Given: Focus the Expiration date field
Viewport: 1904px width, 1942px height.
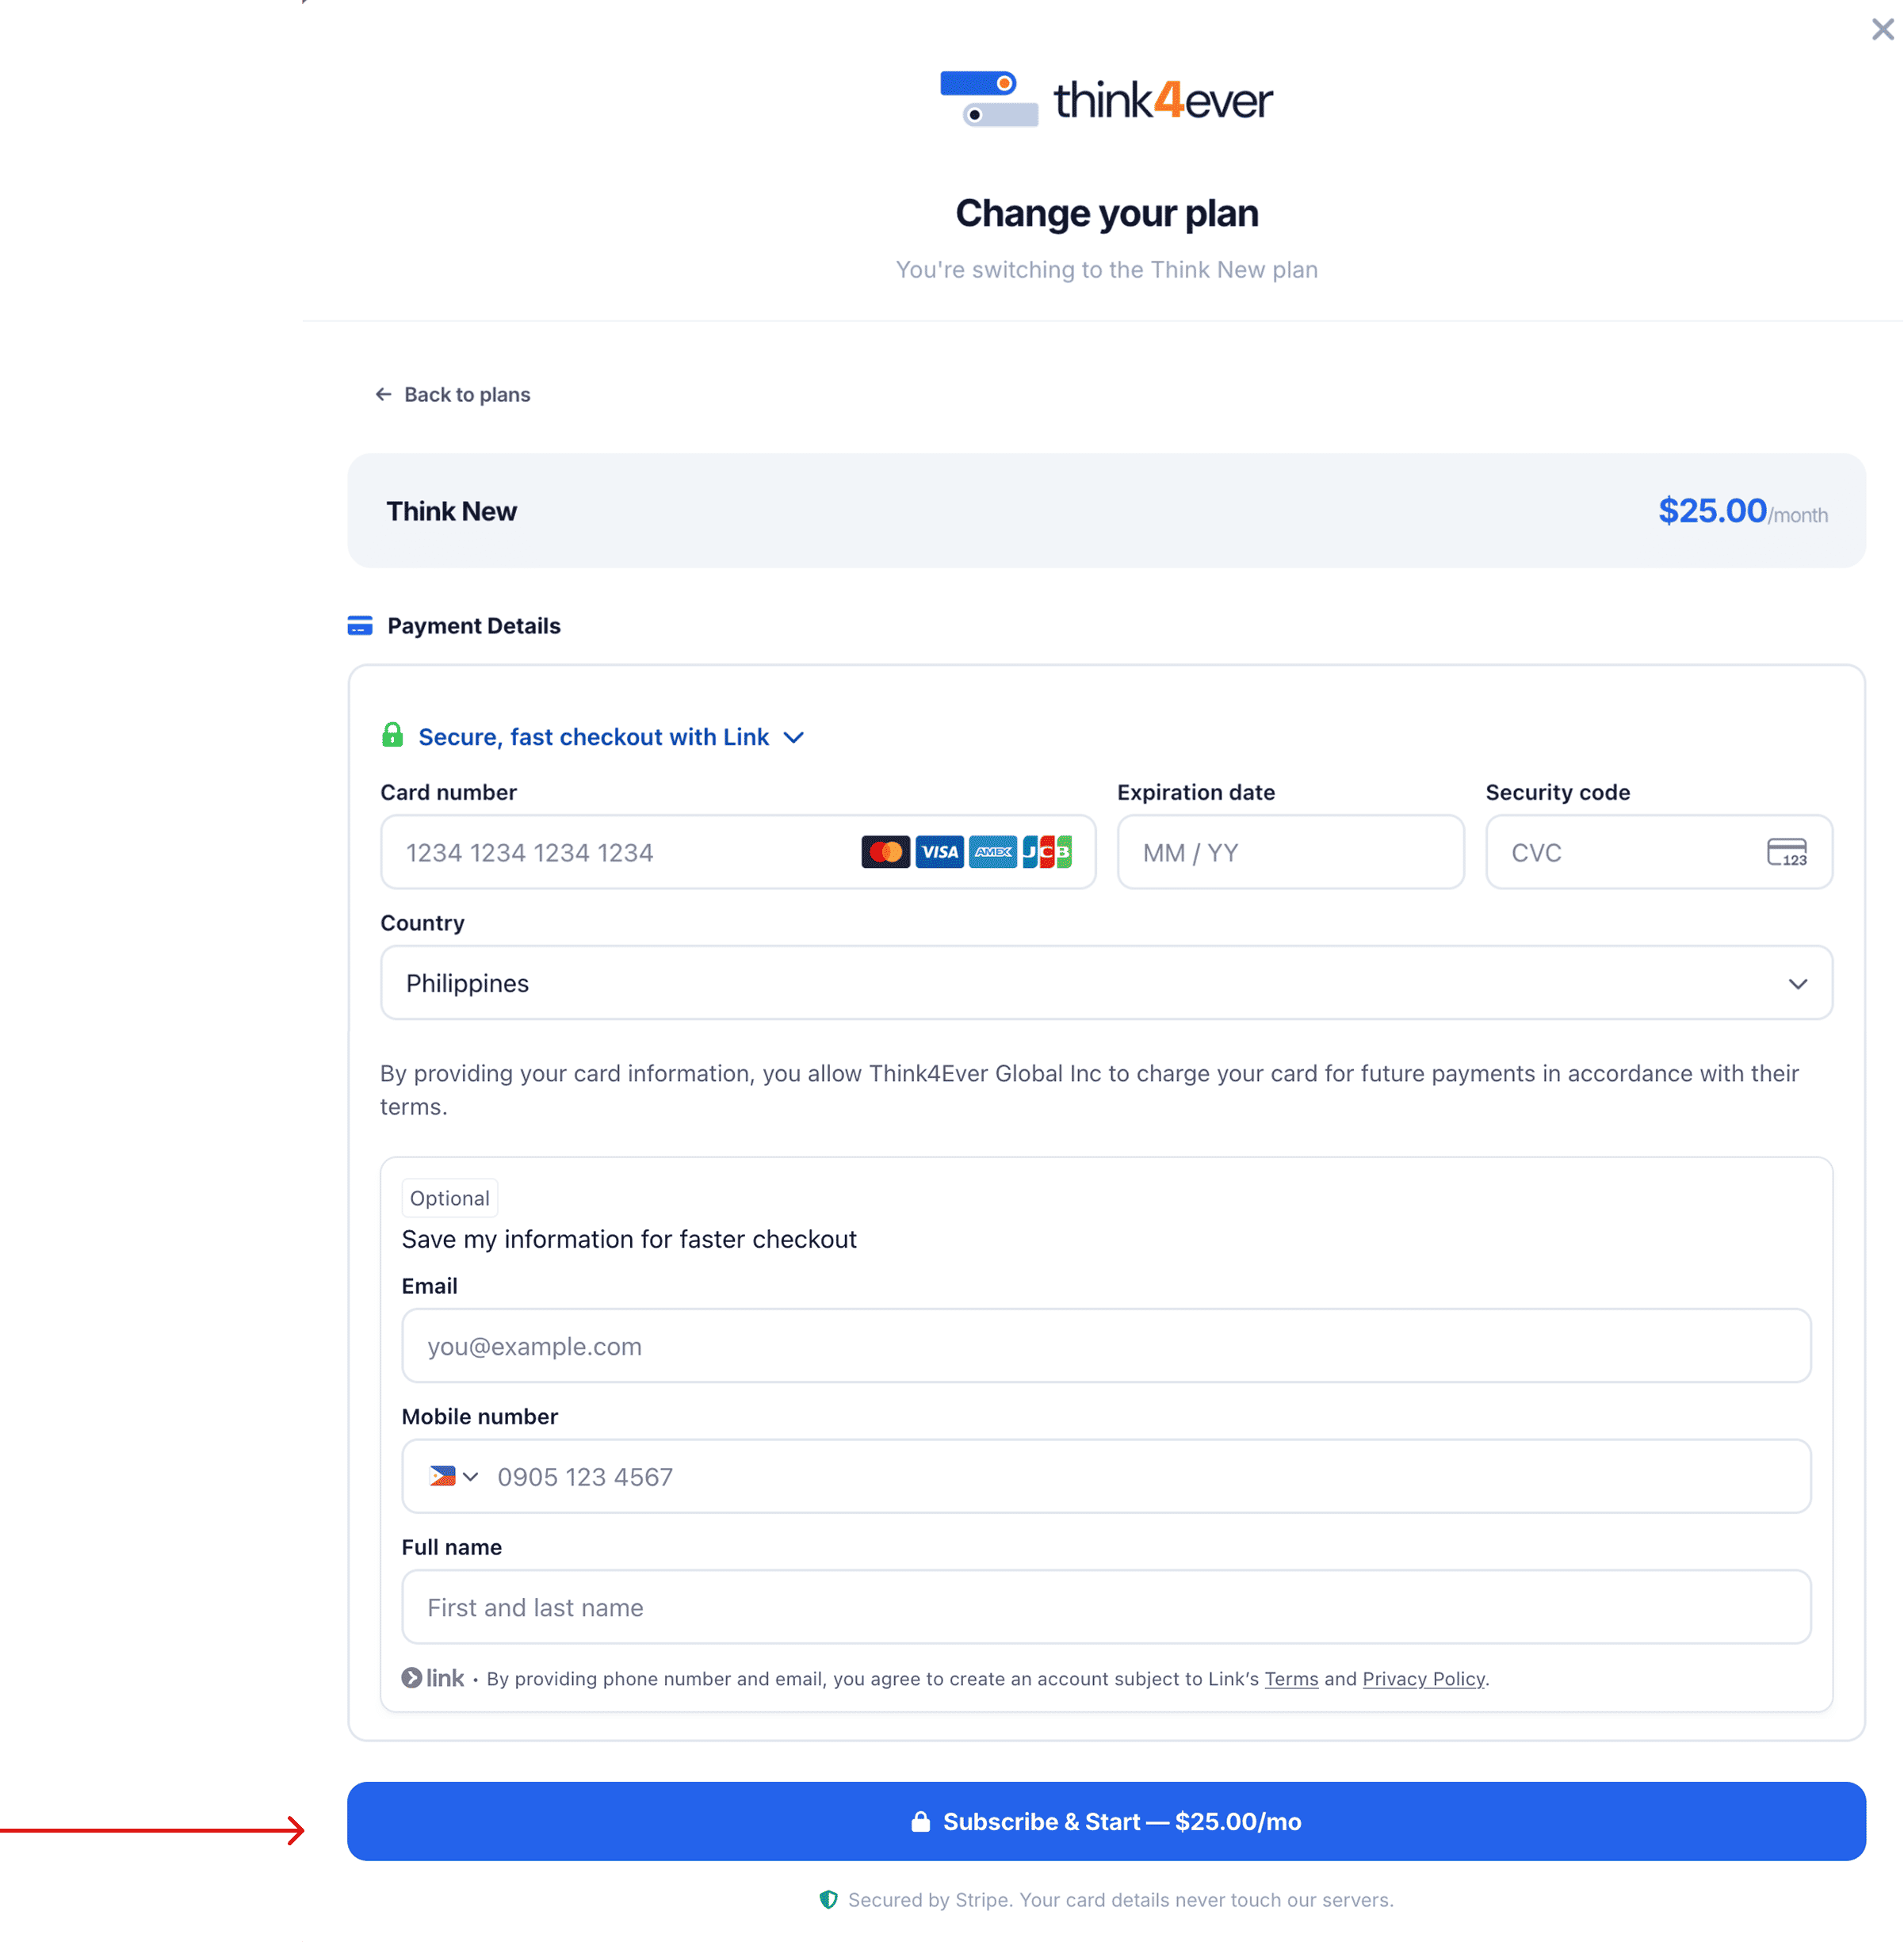Looking at the screenshot, I should (1290, 852).
